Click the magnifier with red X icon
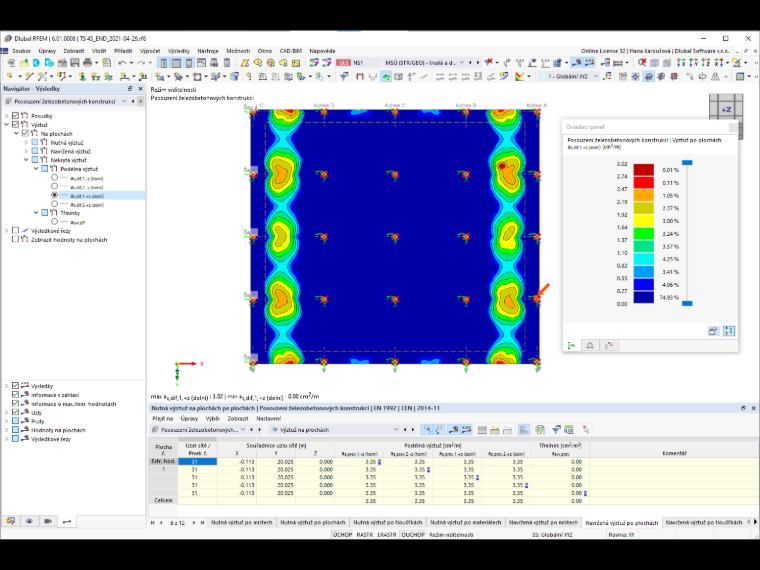Image resolution: width=760 pixels, height=570 pixels. coord(642,63)
